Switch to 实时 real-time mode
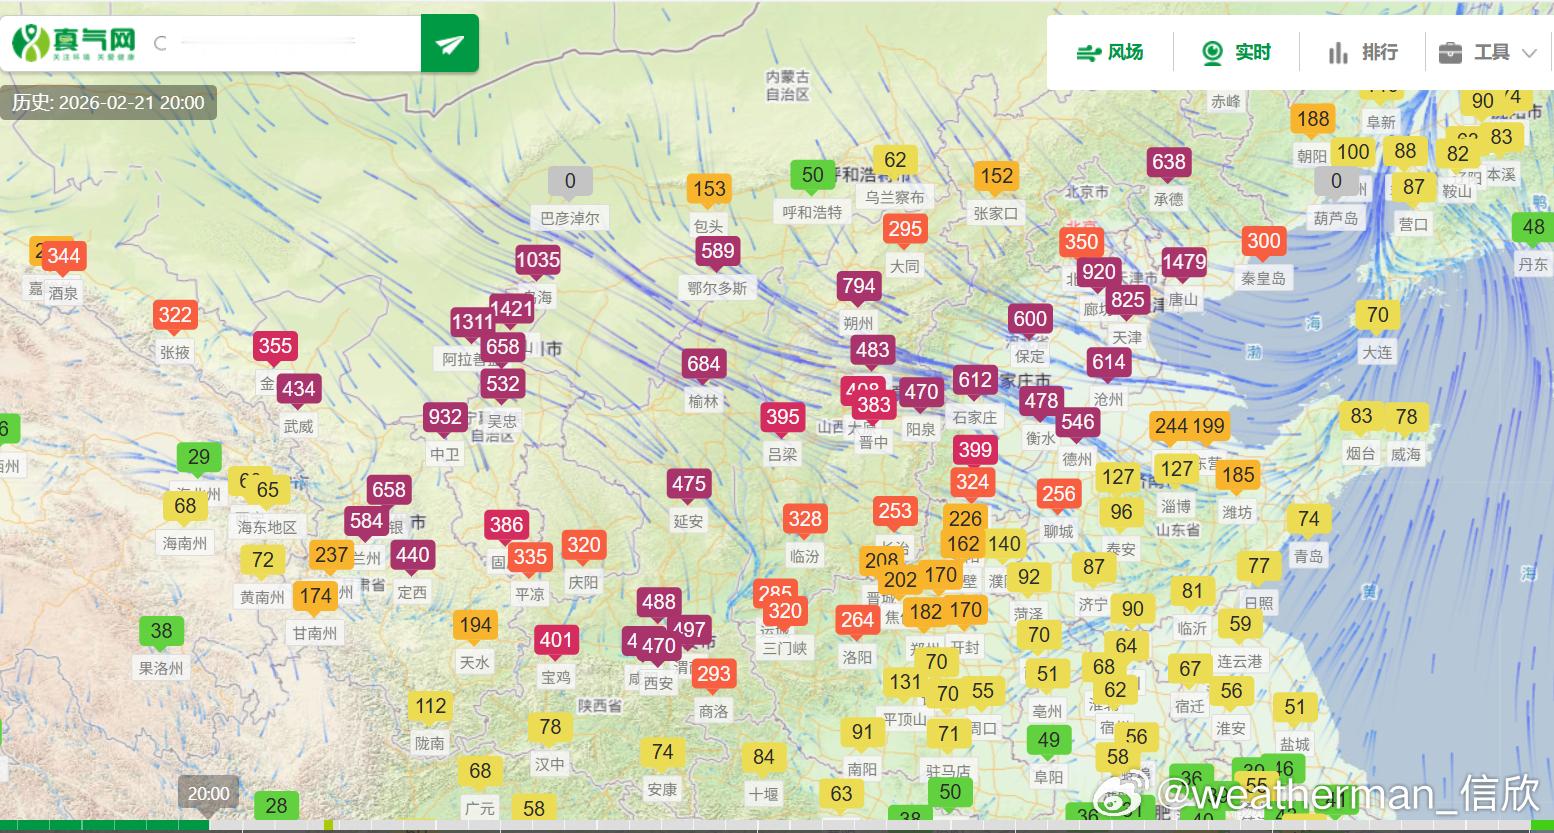Screen dimensions: 1554x833 pos(1236,52)
